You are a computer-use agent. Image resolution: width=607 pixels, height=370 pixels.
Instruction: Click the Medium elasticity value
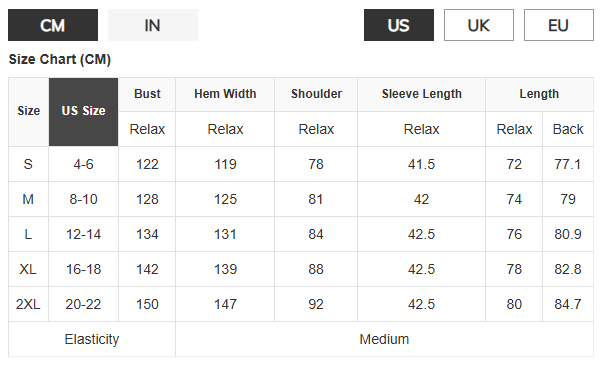[x=384, y=339]
